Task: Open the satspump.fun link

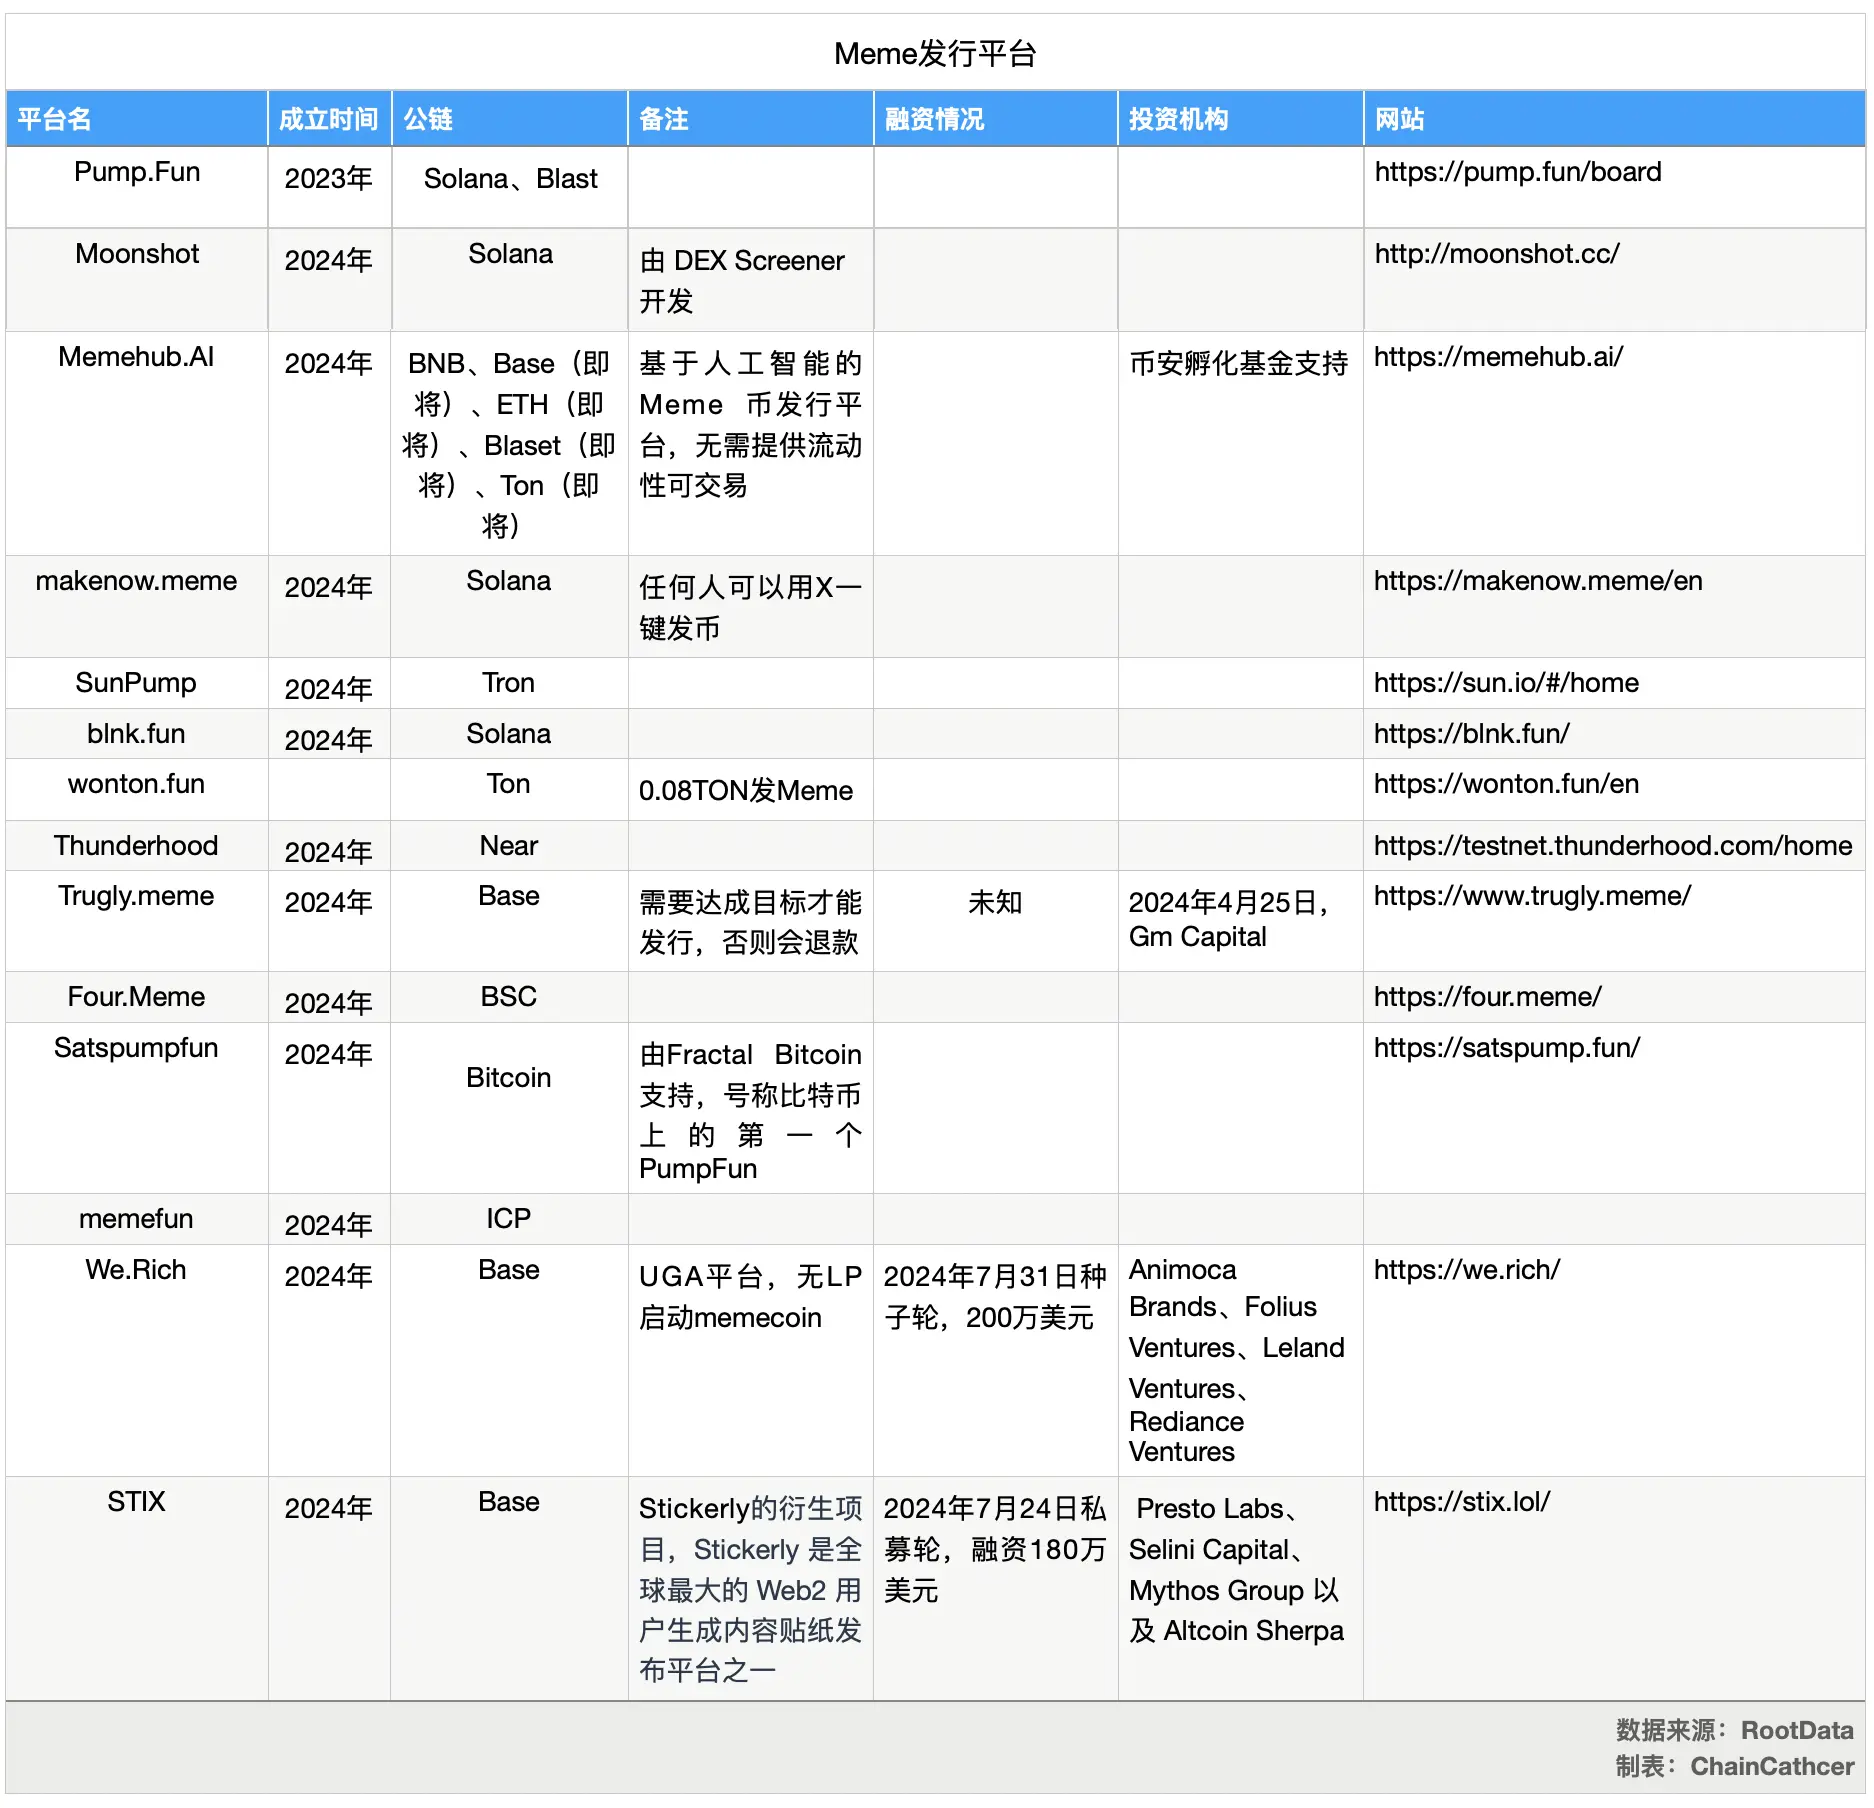Action: [1506, 1047]
